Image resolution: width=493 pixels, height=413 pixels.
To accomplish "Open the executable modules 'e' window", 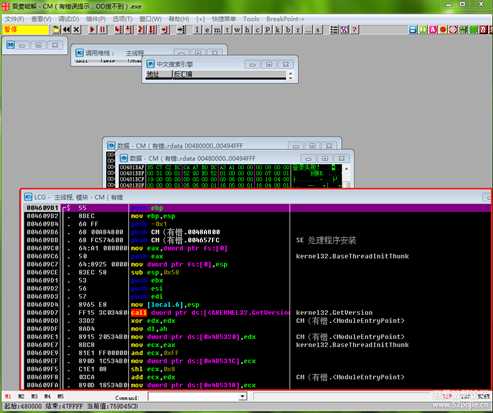I will pyautogui.click(x=207, y=30).
